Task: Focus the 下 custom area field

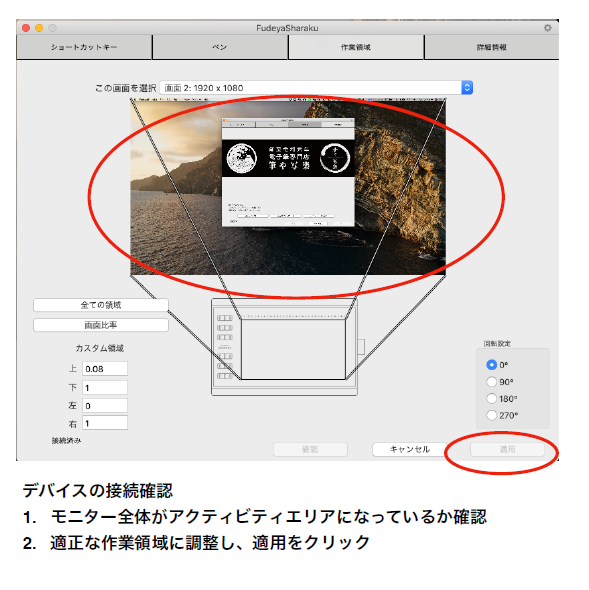Action: coord(105,388)
